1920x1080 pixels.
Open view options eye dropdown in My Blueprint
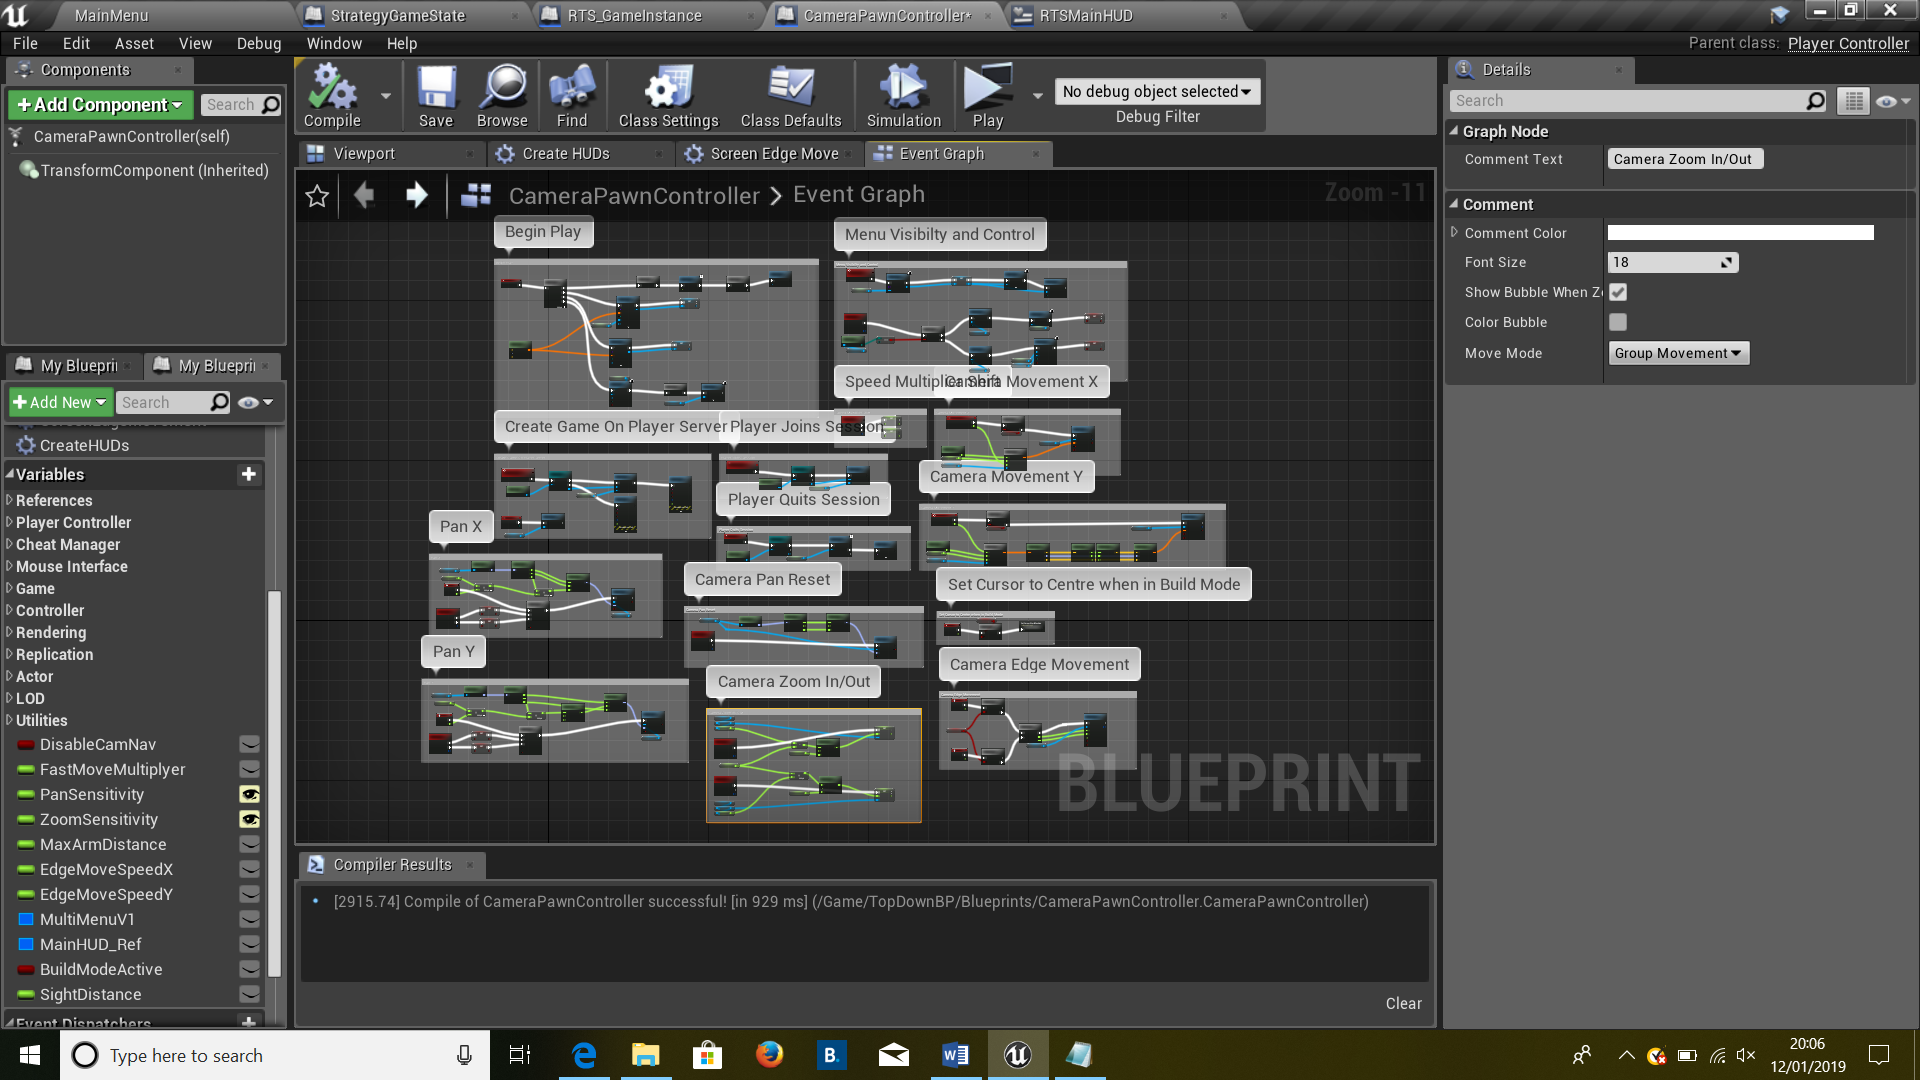tap(256, 402)
